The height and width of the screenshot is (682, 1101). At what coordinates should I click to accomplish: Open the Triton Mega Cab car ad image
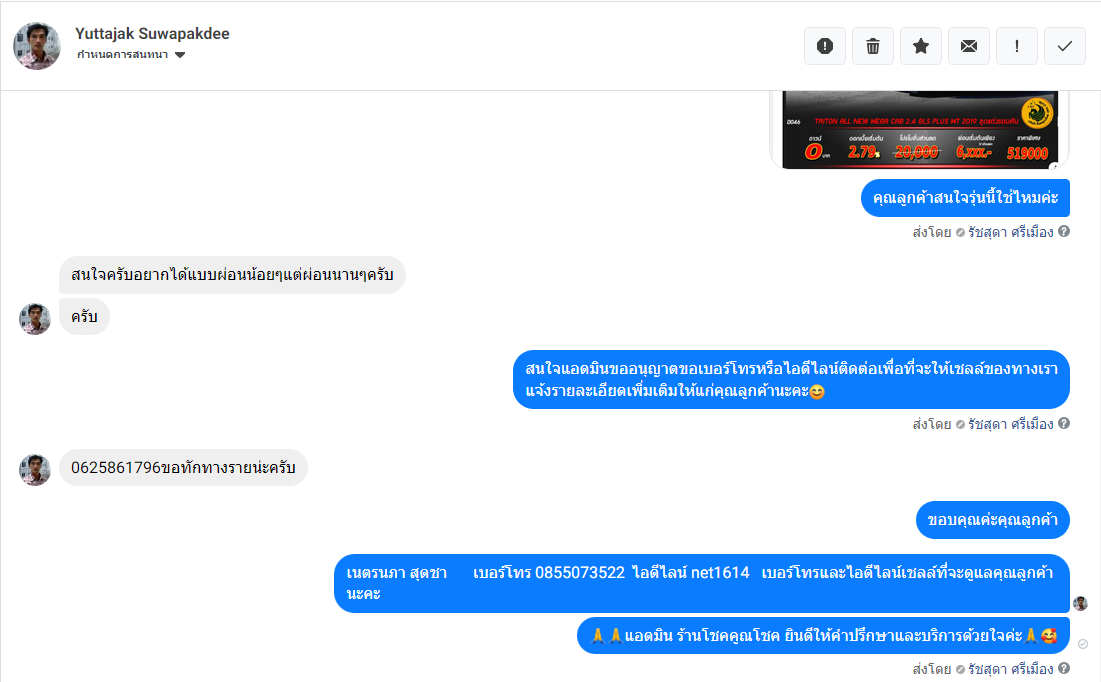pos(919,130)
